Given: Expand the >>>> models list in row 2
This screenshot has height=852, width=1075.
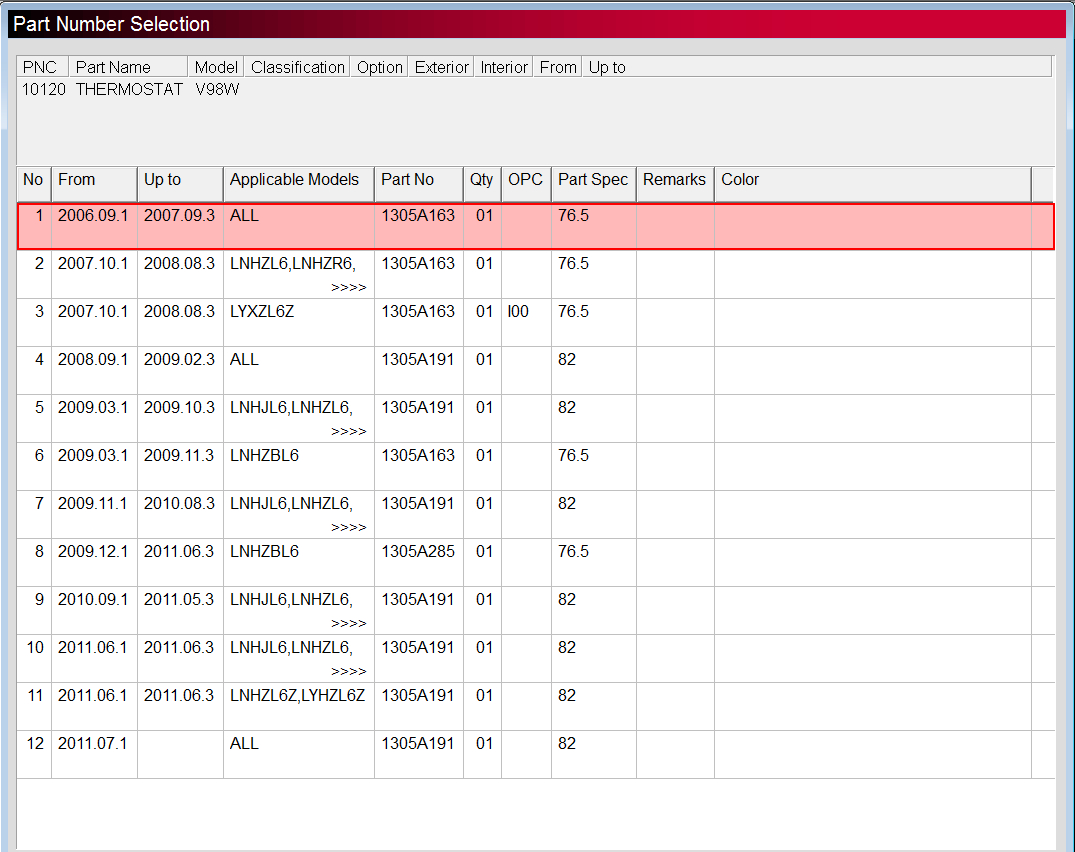Looking at the screenshot, I should click(x=348, y=288).
